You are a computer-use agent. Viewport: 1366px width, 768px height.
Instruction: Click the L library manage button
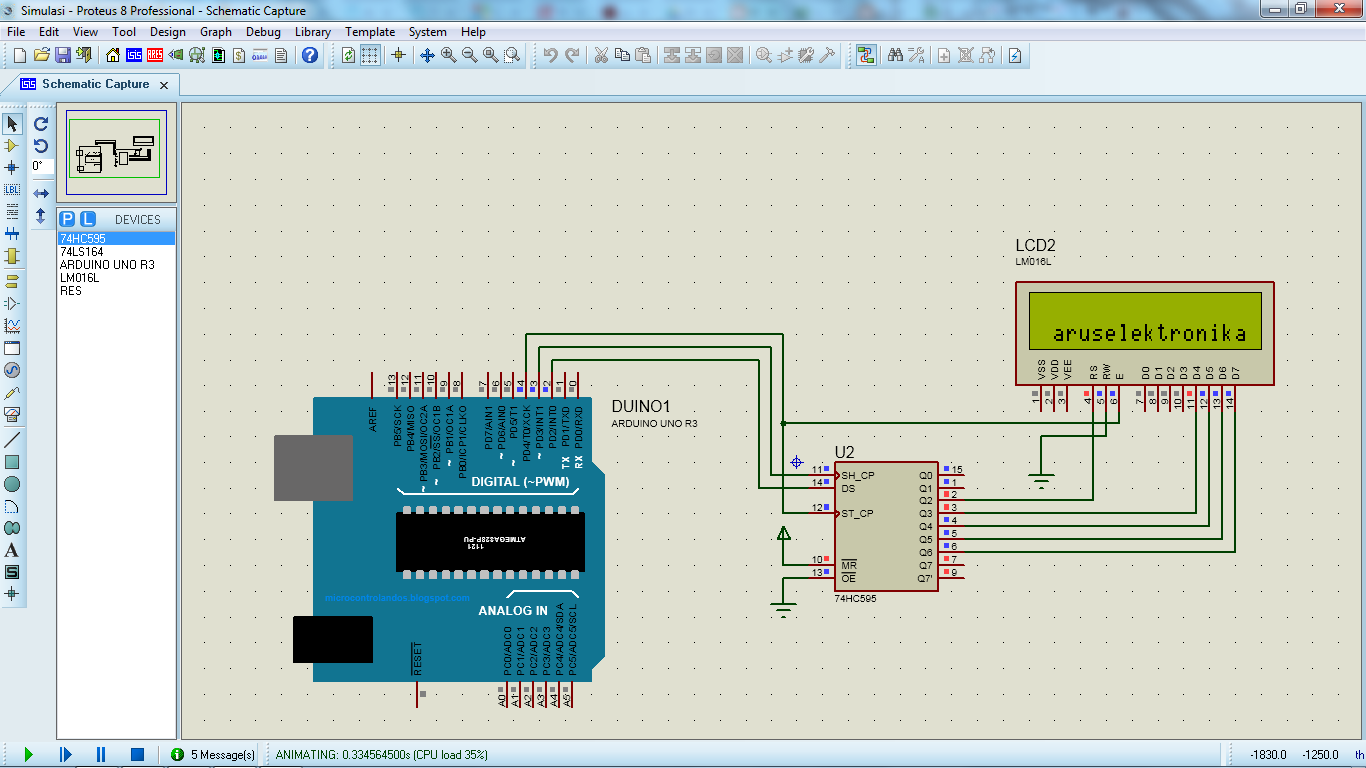88,219
